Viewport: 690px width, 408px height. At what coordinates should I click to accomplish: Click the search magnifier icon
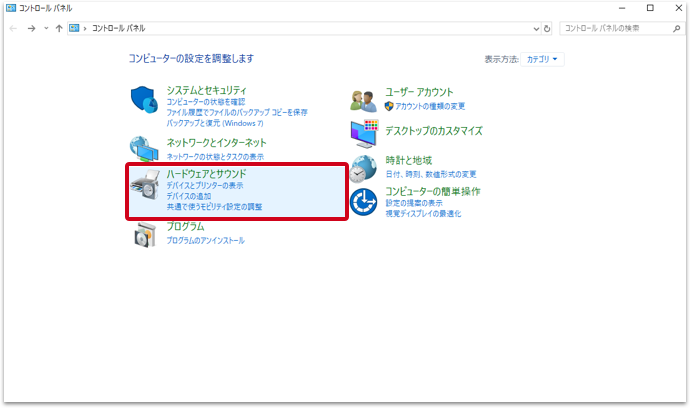(677, 29)
